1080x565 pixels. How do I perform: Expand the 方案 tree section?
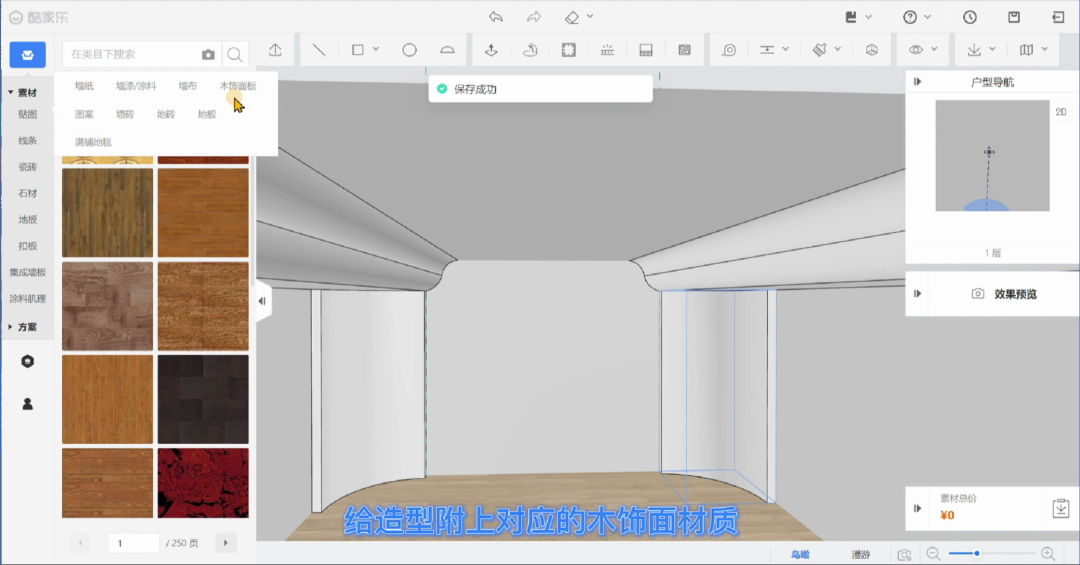click(x=10, y=327)
